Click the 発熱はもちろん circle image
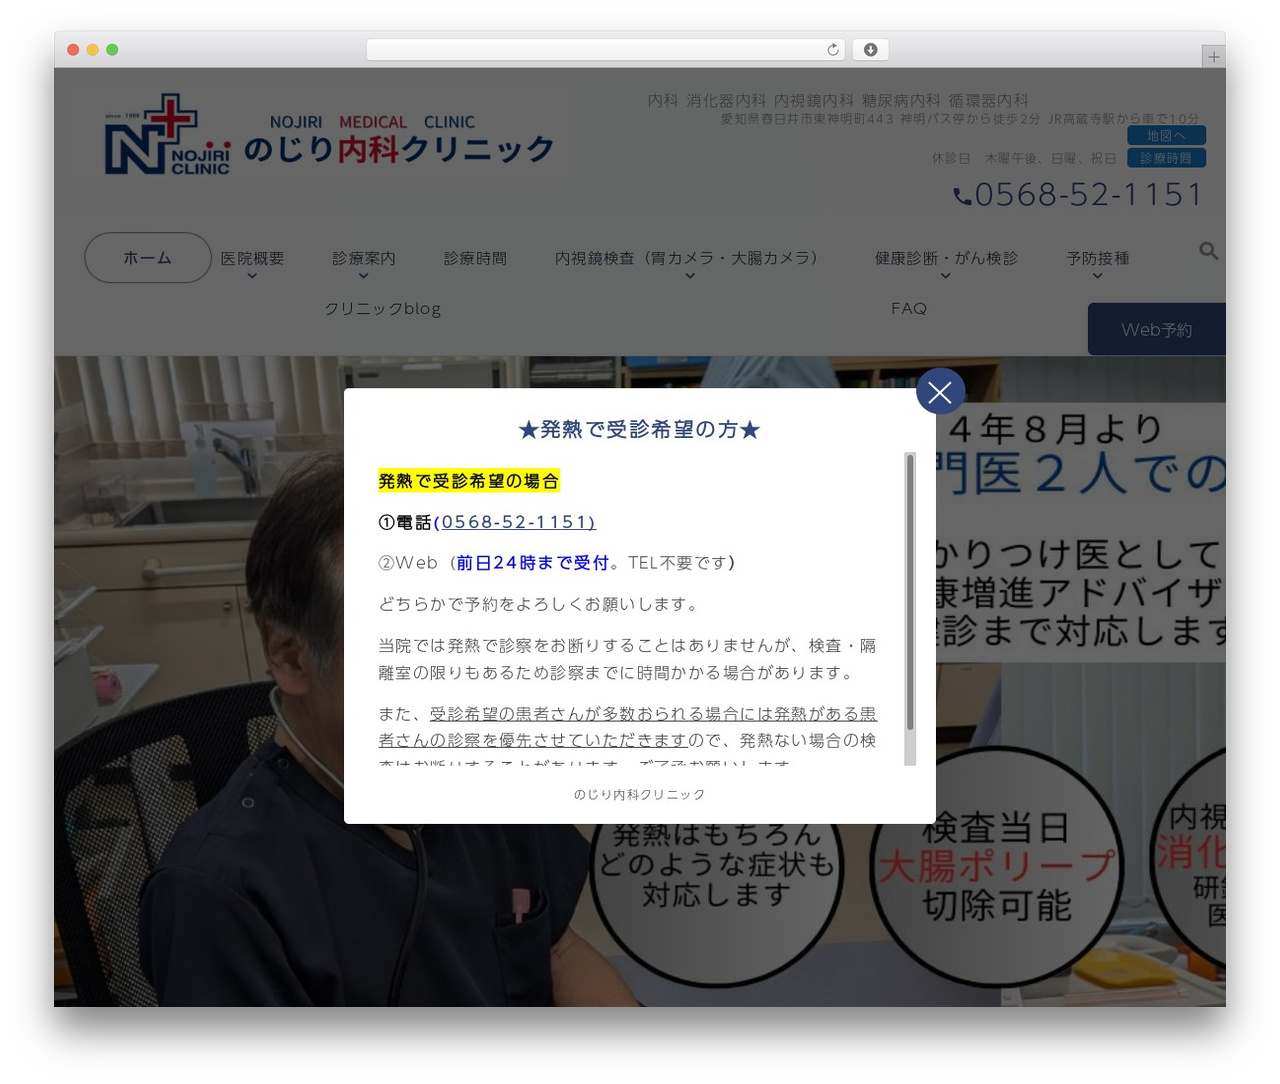The image size is (1280, 1084). [x=716, y=880]
